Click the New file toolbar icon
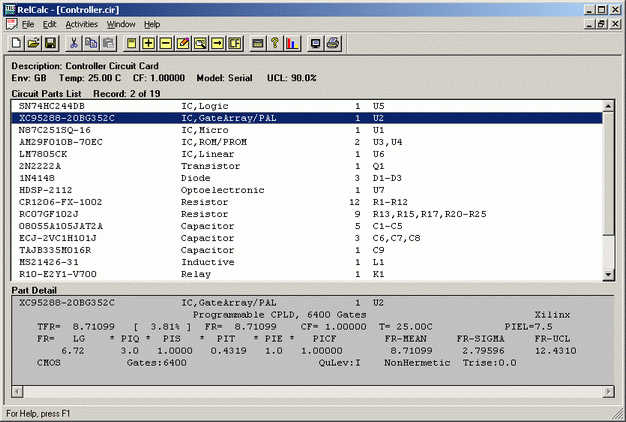 16,43
